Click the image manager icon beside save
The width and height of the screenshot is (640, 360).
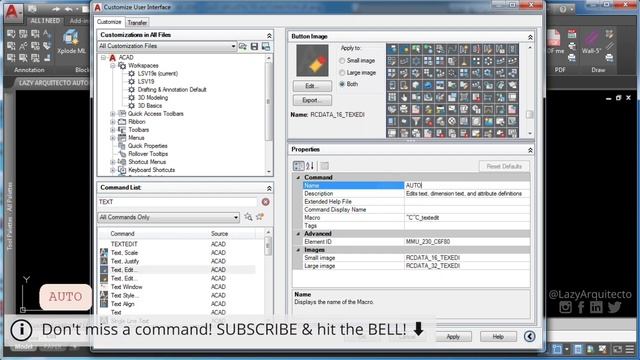(x=266, y=46)
